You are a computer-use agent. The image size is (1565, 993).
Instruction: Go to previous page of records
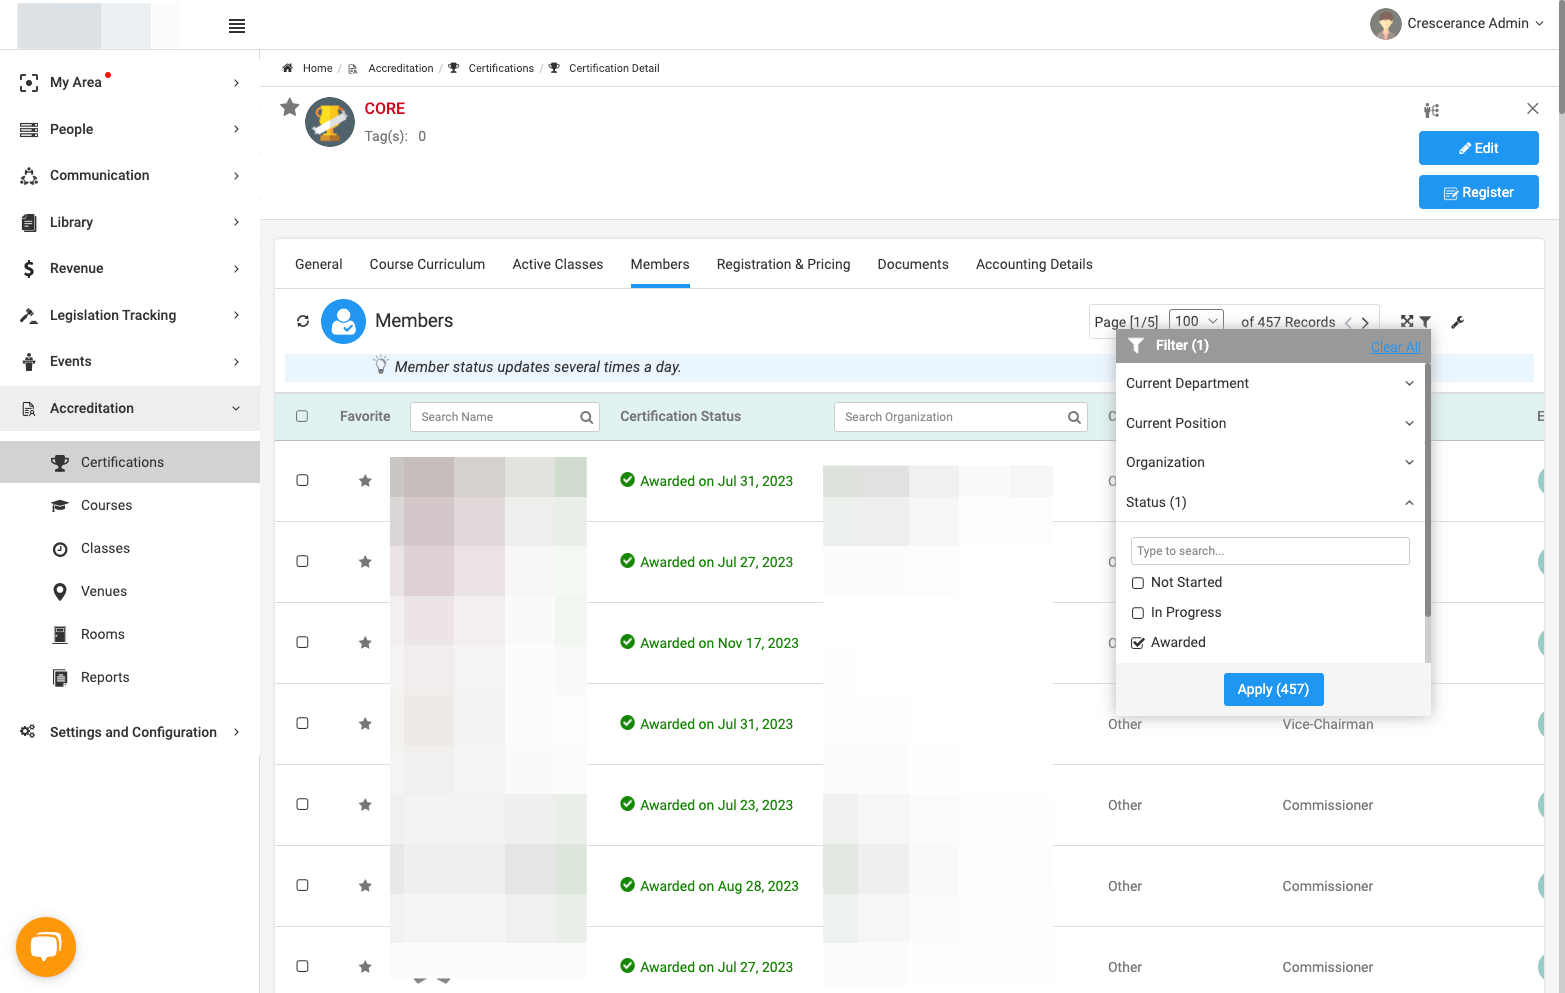pyautogui.click(x=1348, y=322)
